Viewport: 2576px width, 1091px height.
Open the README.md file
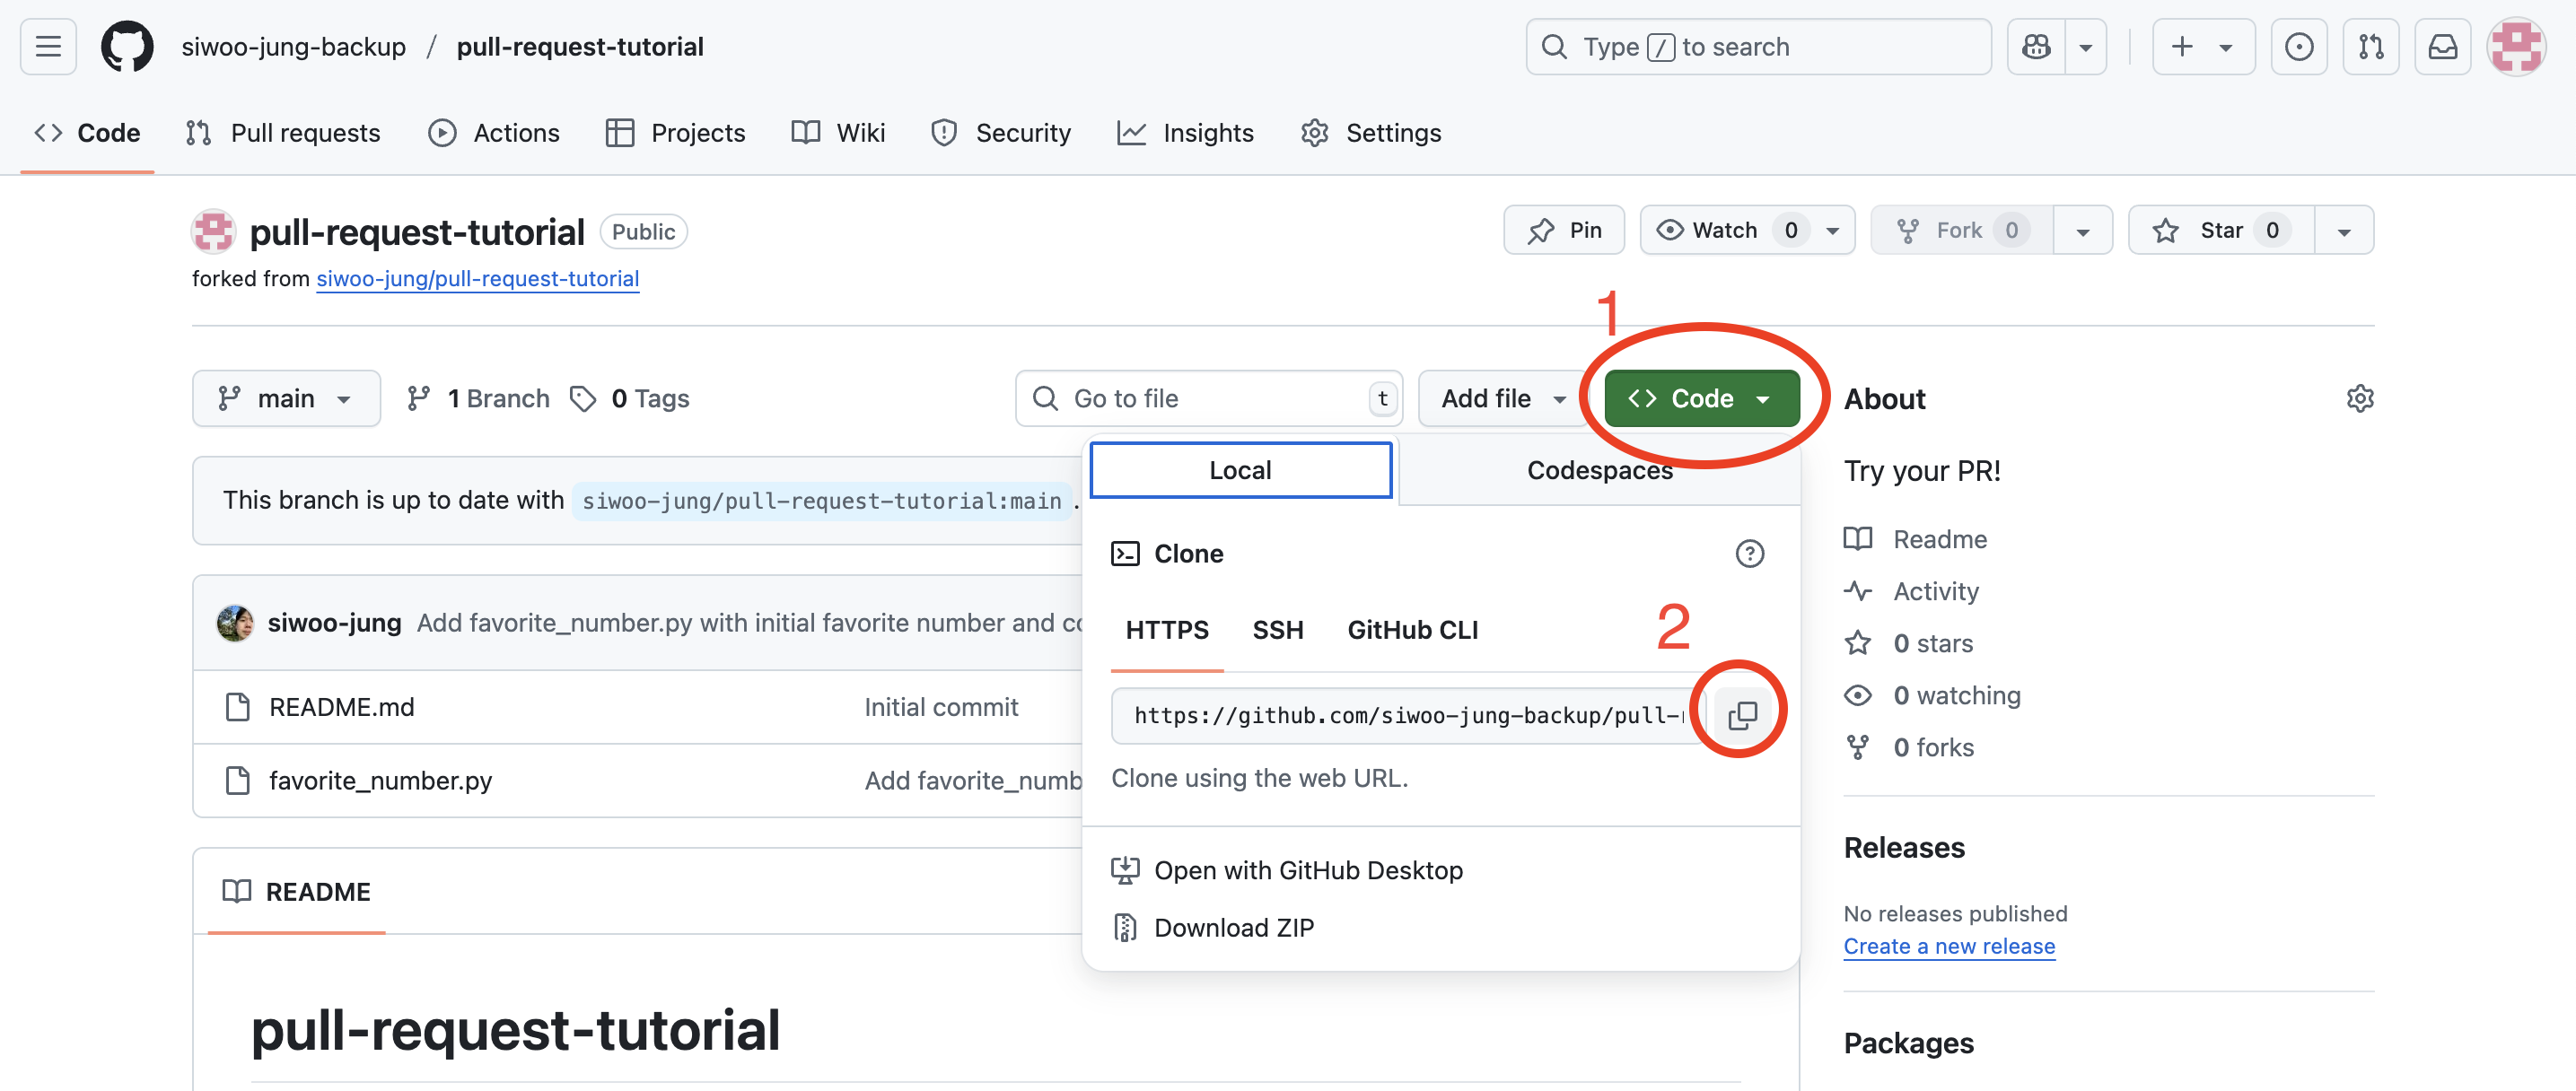tap(341, 707)
